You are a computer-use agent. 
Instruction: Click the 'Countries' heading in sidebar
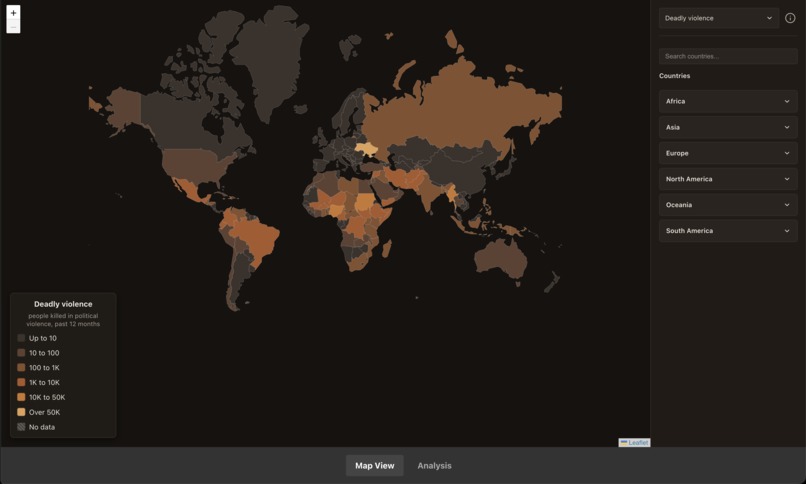pyautogui.click(x=674, y=76)
